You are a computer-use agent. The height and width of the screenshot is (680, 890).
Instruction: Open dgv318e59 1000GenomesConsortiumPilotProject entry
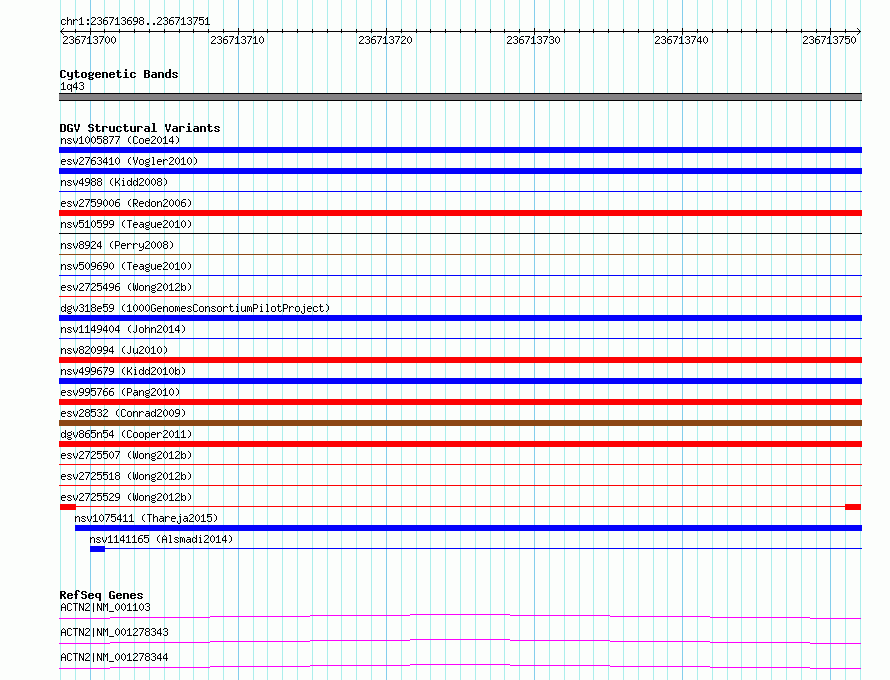[195, 308]
